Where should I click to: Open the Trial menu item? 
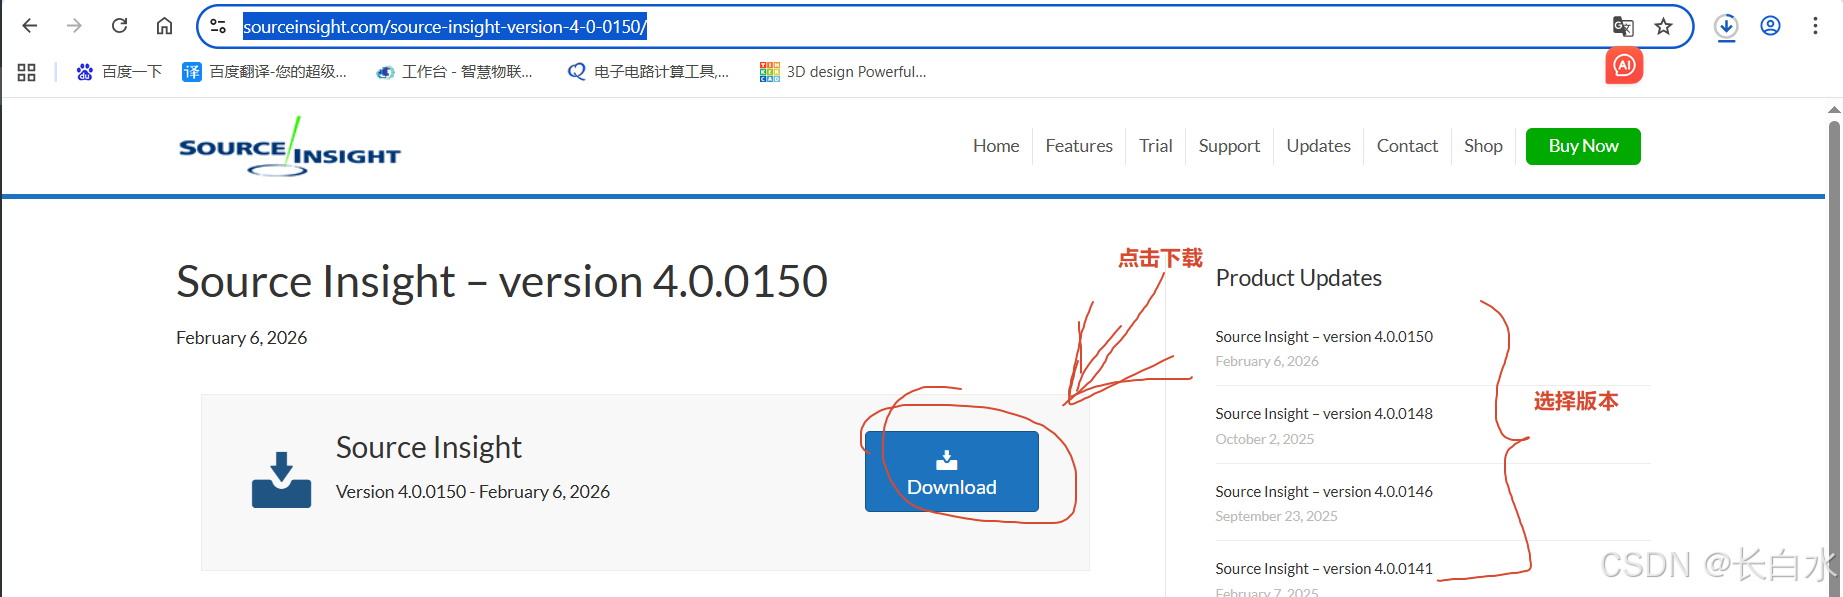point(1155,146)
